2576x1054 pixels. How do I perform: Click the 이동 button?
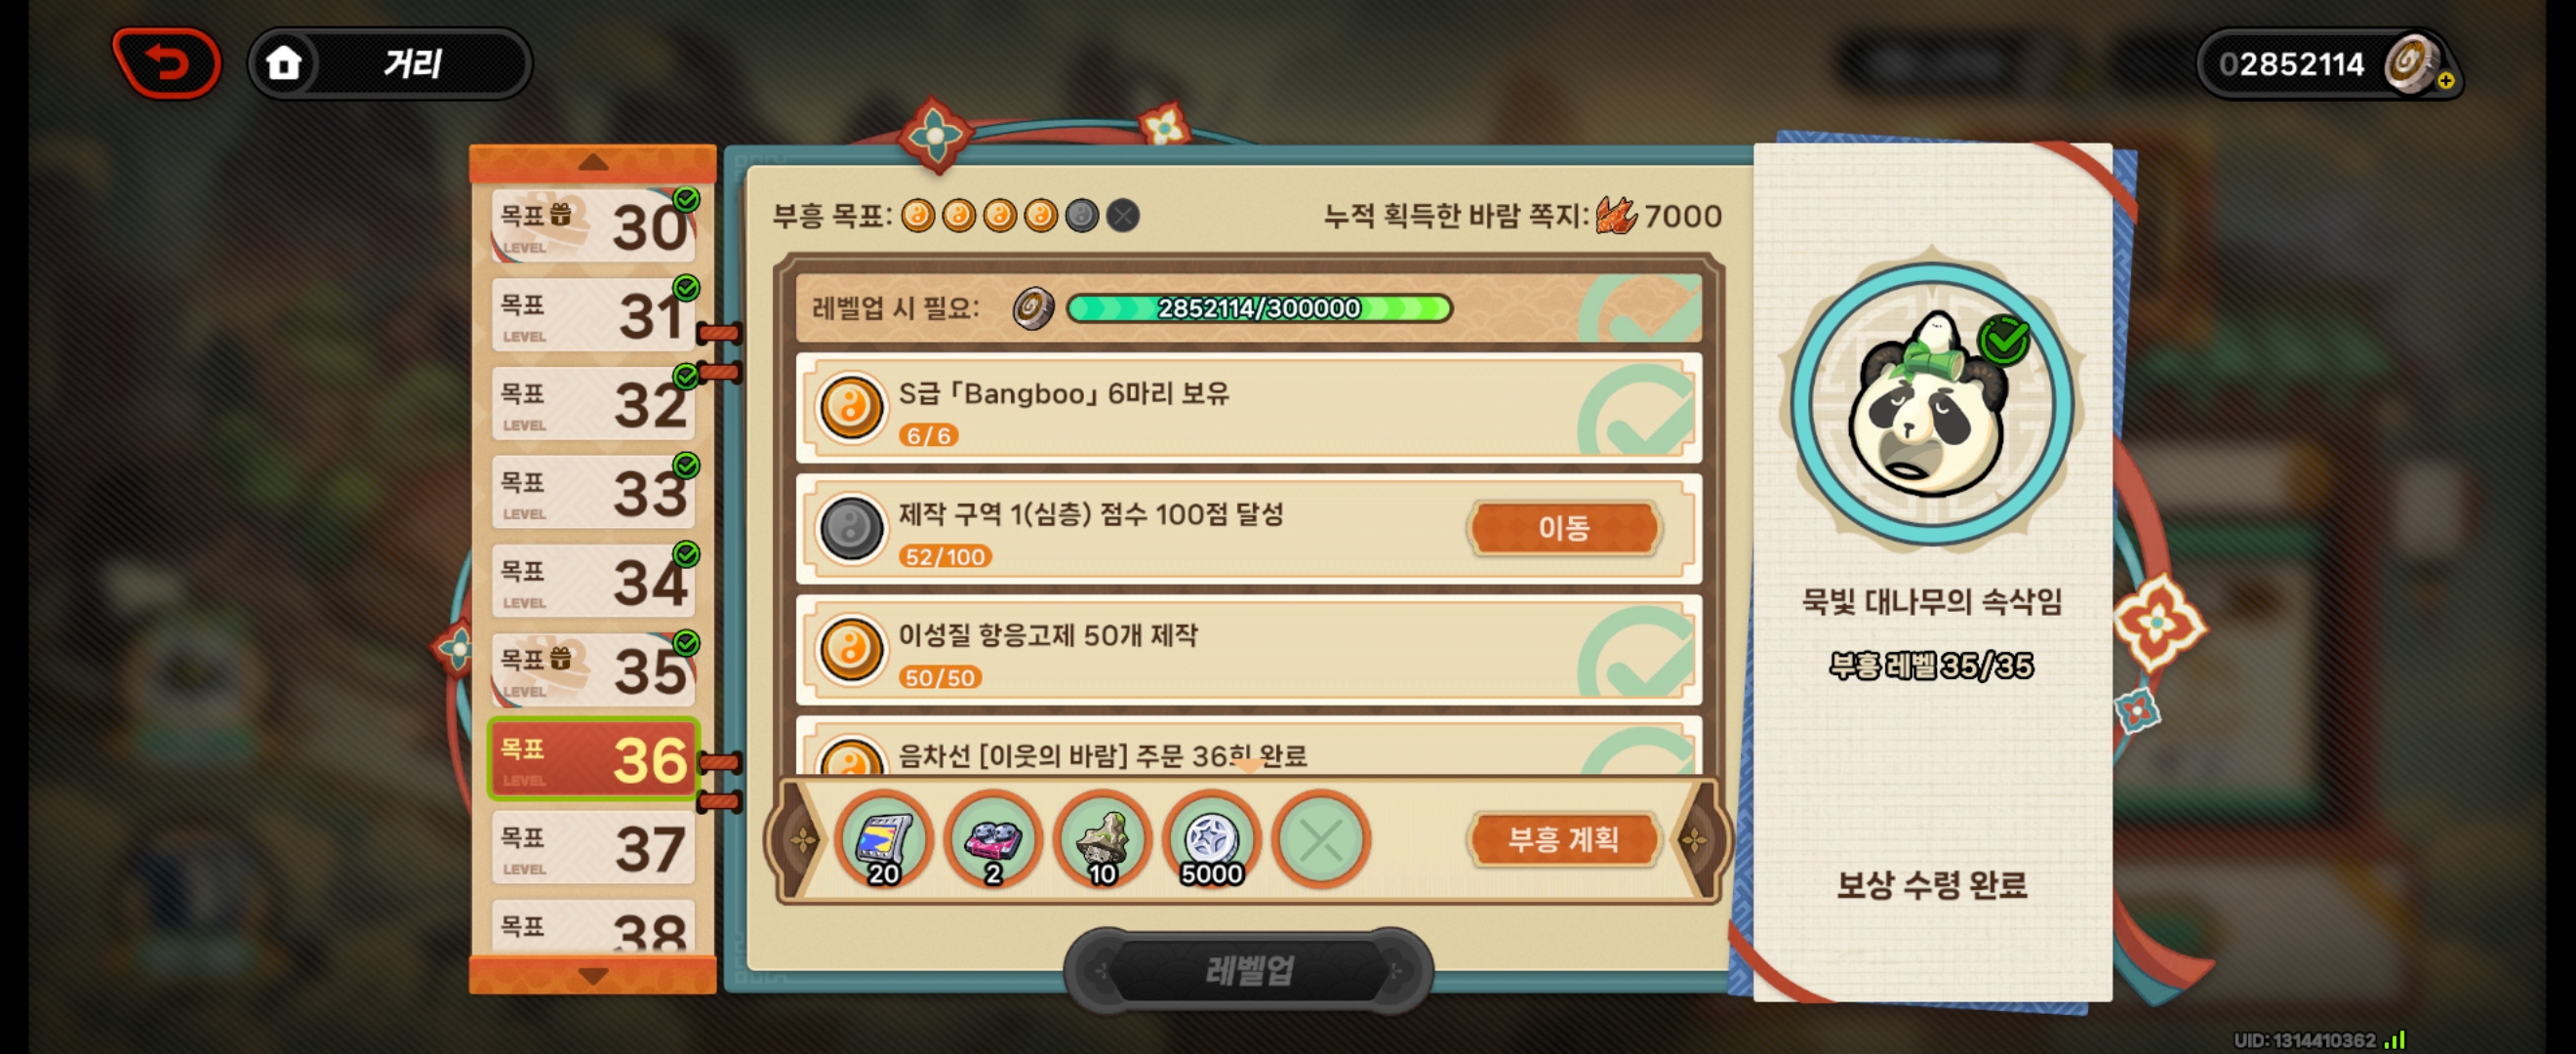[x=1563, y=528]
